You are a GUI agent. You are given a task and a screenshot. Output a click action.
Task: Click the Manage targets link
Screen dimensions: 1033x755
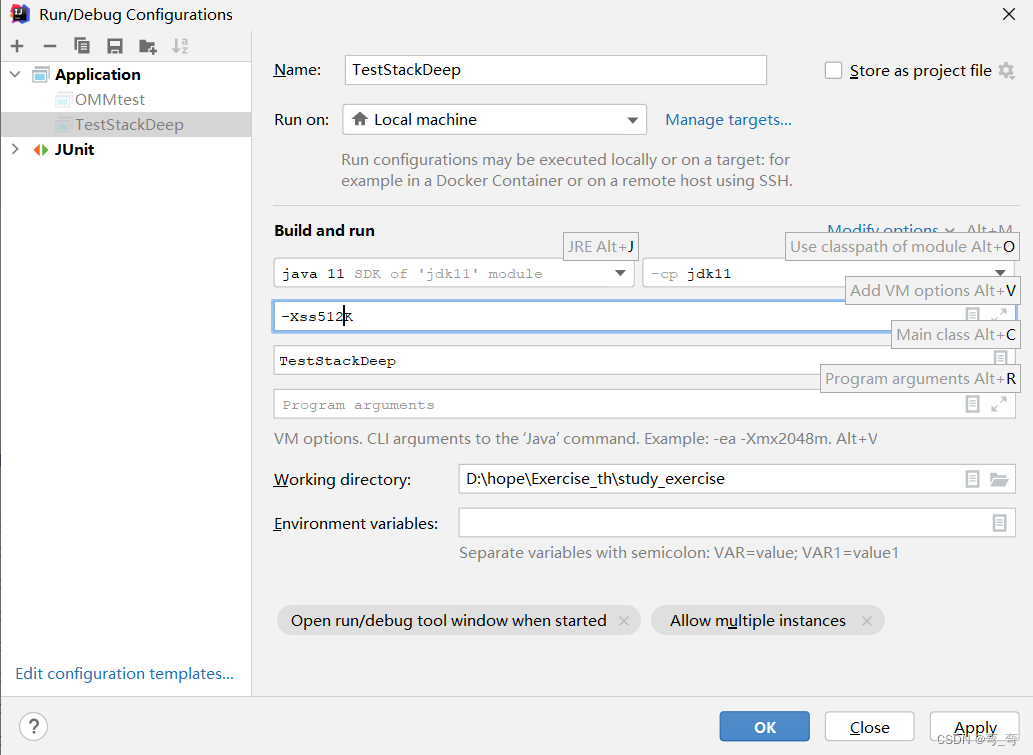point(728,120)
